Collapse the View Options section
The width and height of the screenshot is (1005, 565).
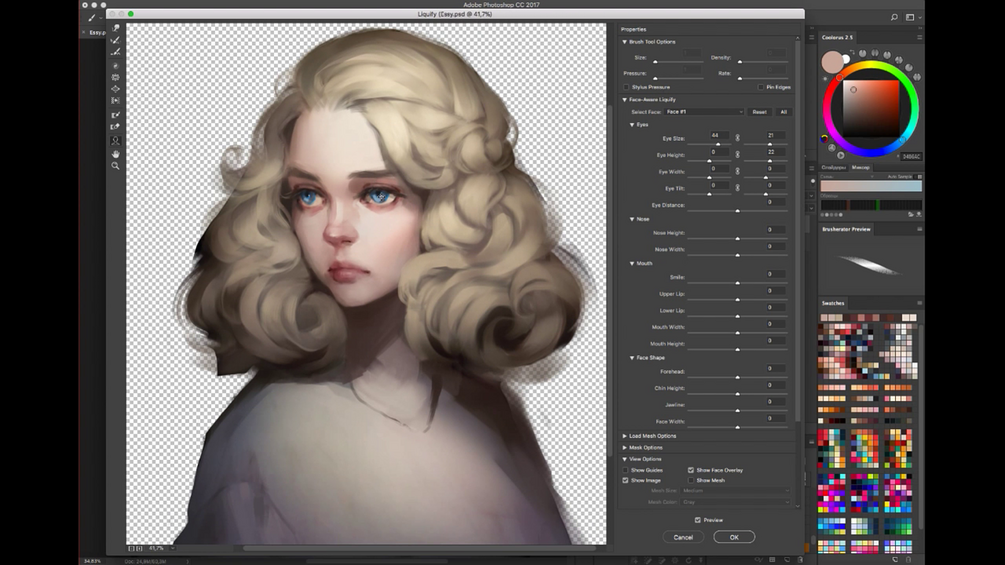(x=625, y=459)
